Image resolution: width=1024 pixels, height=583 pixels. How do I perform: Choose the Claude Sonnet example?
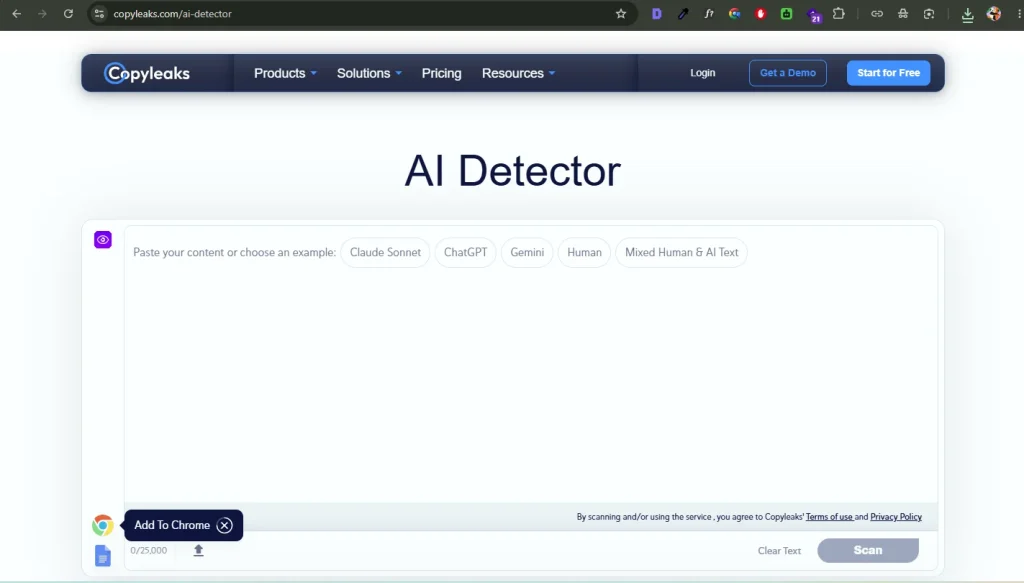tap(385, 252)
